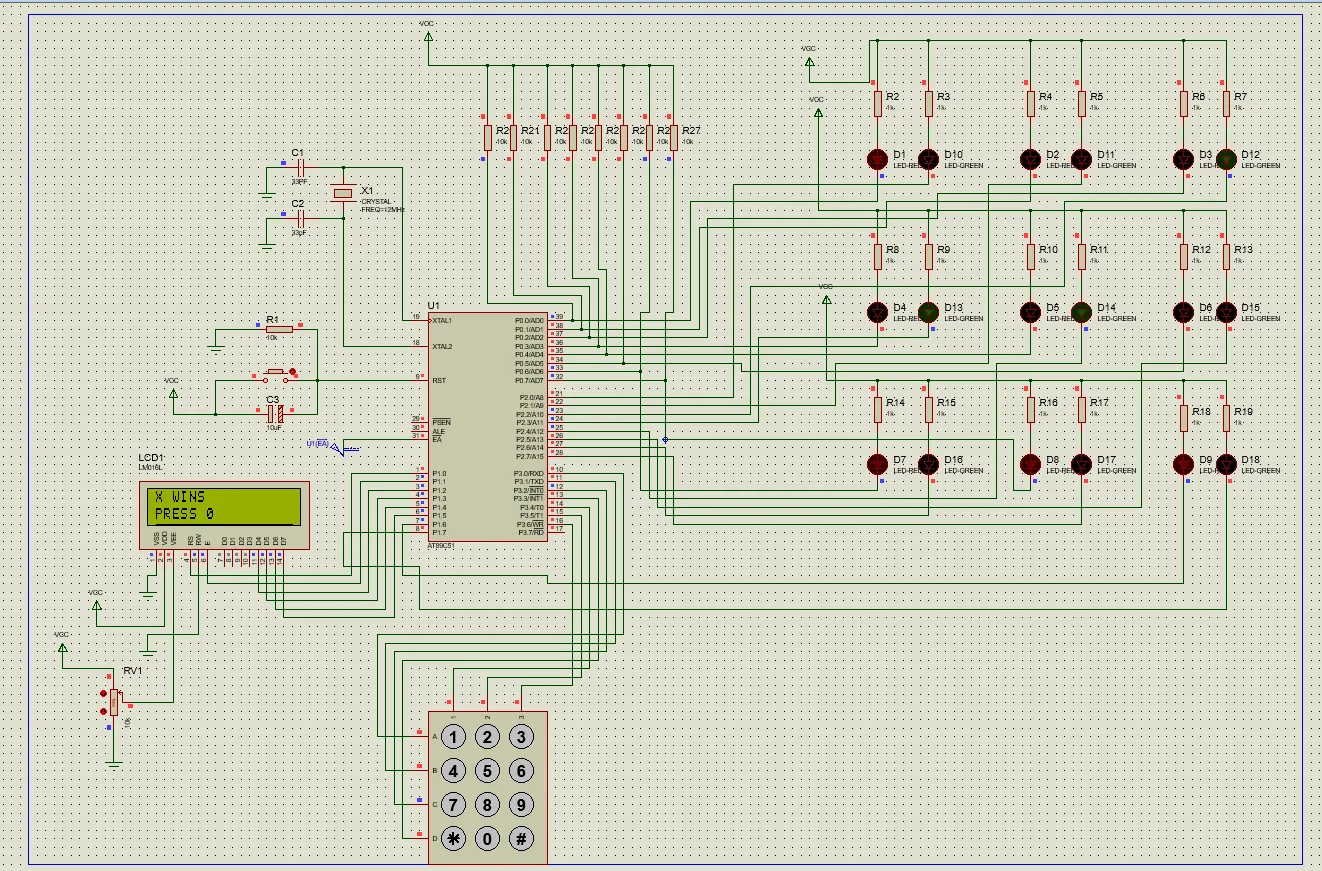Select green LED D13
This screenshot has width=1322, height=871.
tap(929, 312)
